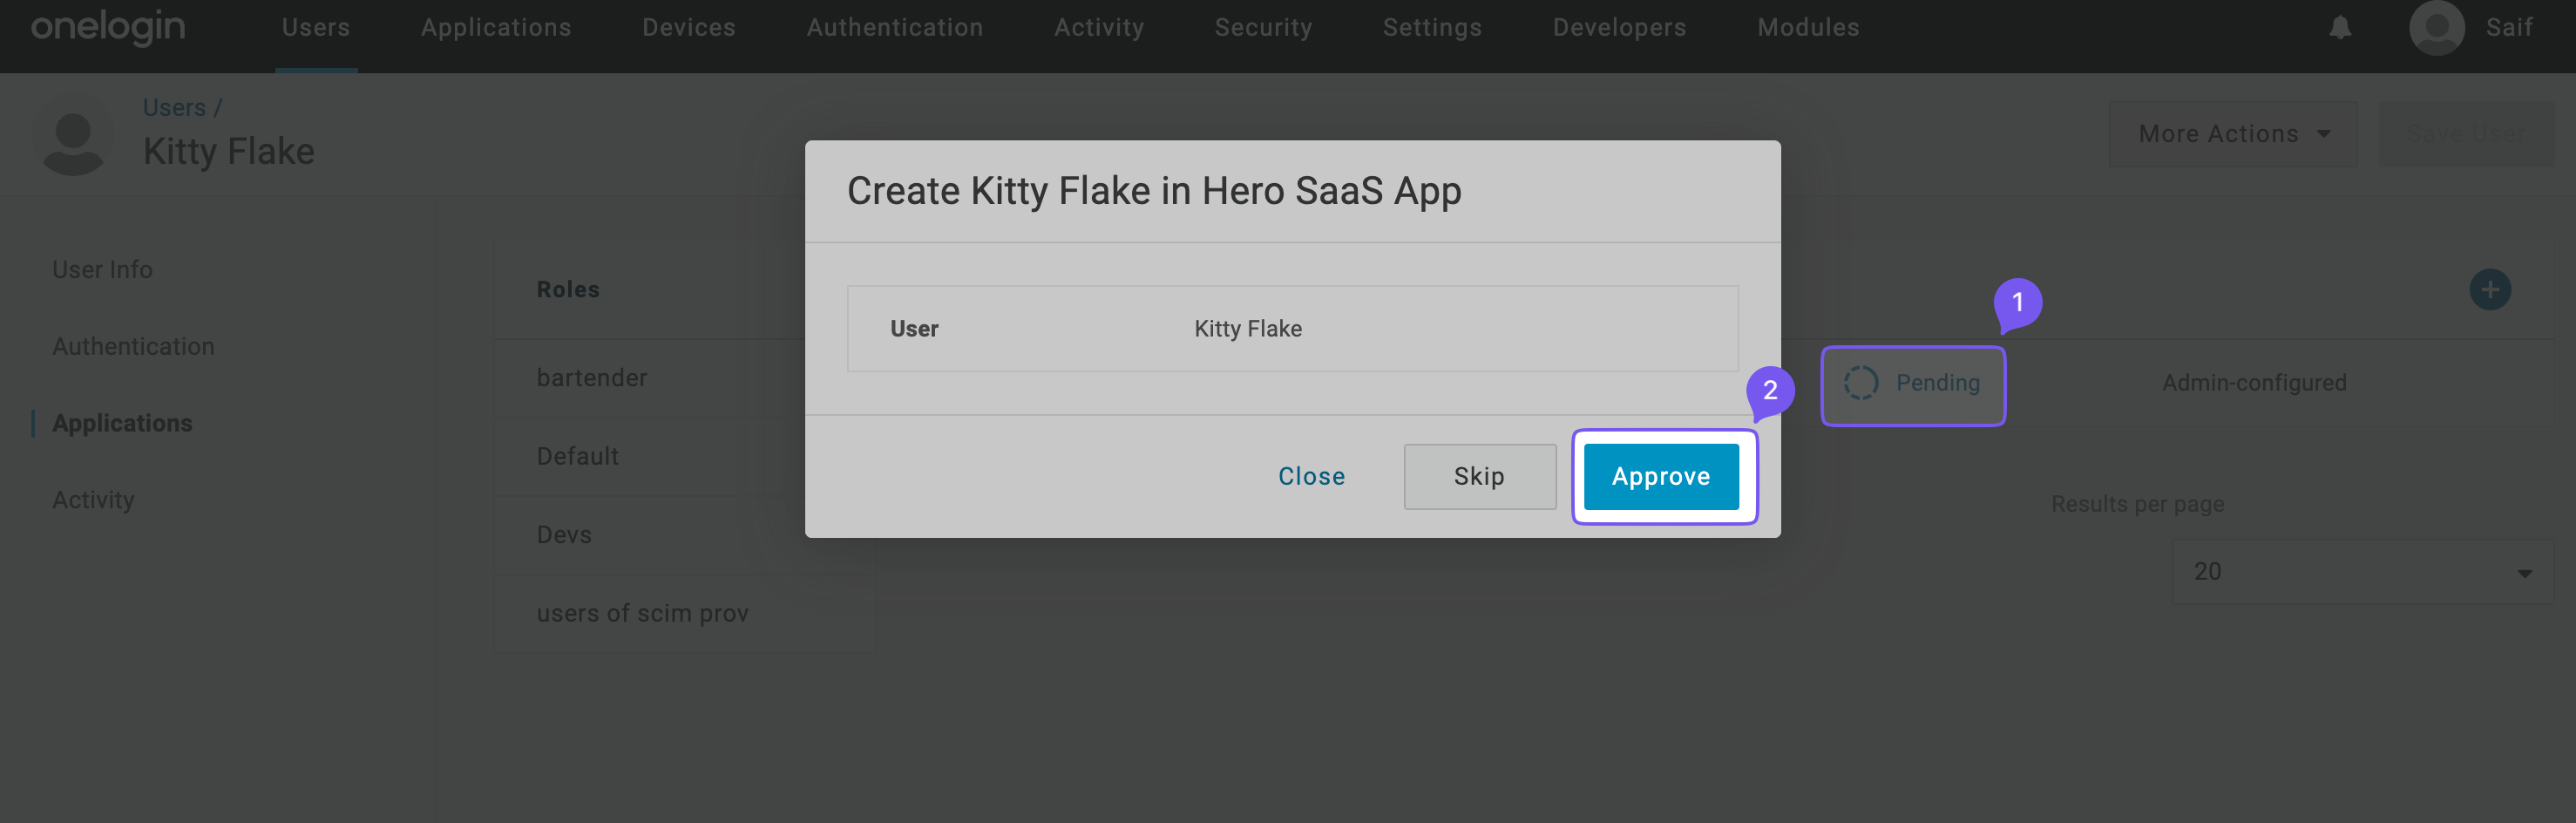Select Devices in the top navigation

click(688, 27)
